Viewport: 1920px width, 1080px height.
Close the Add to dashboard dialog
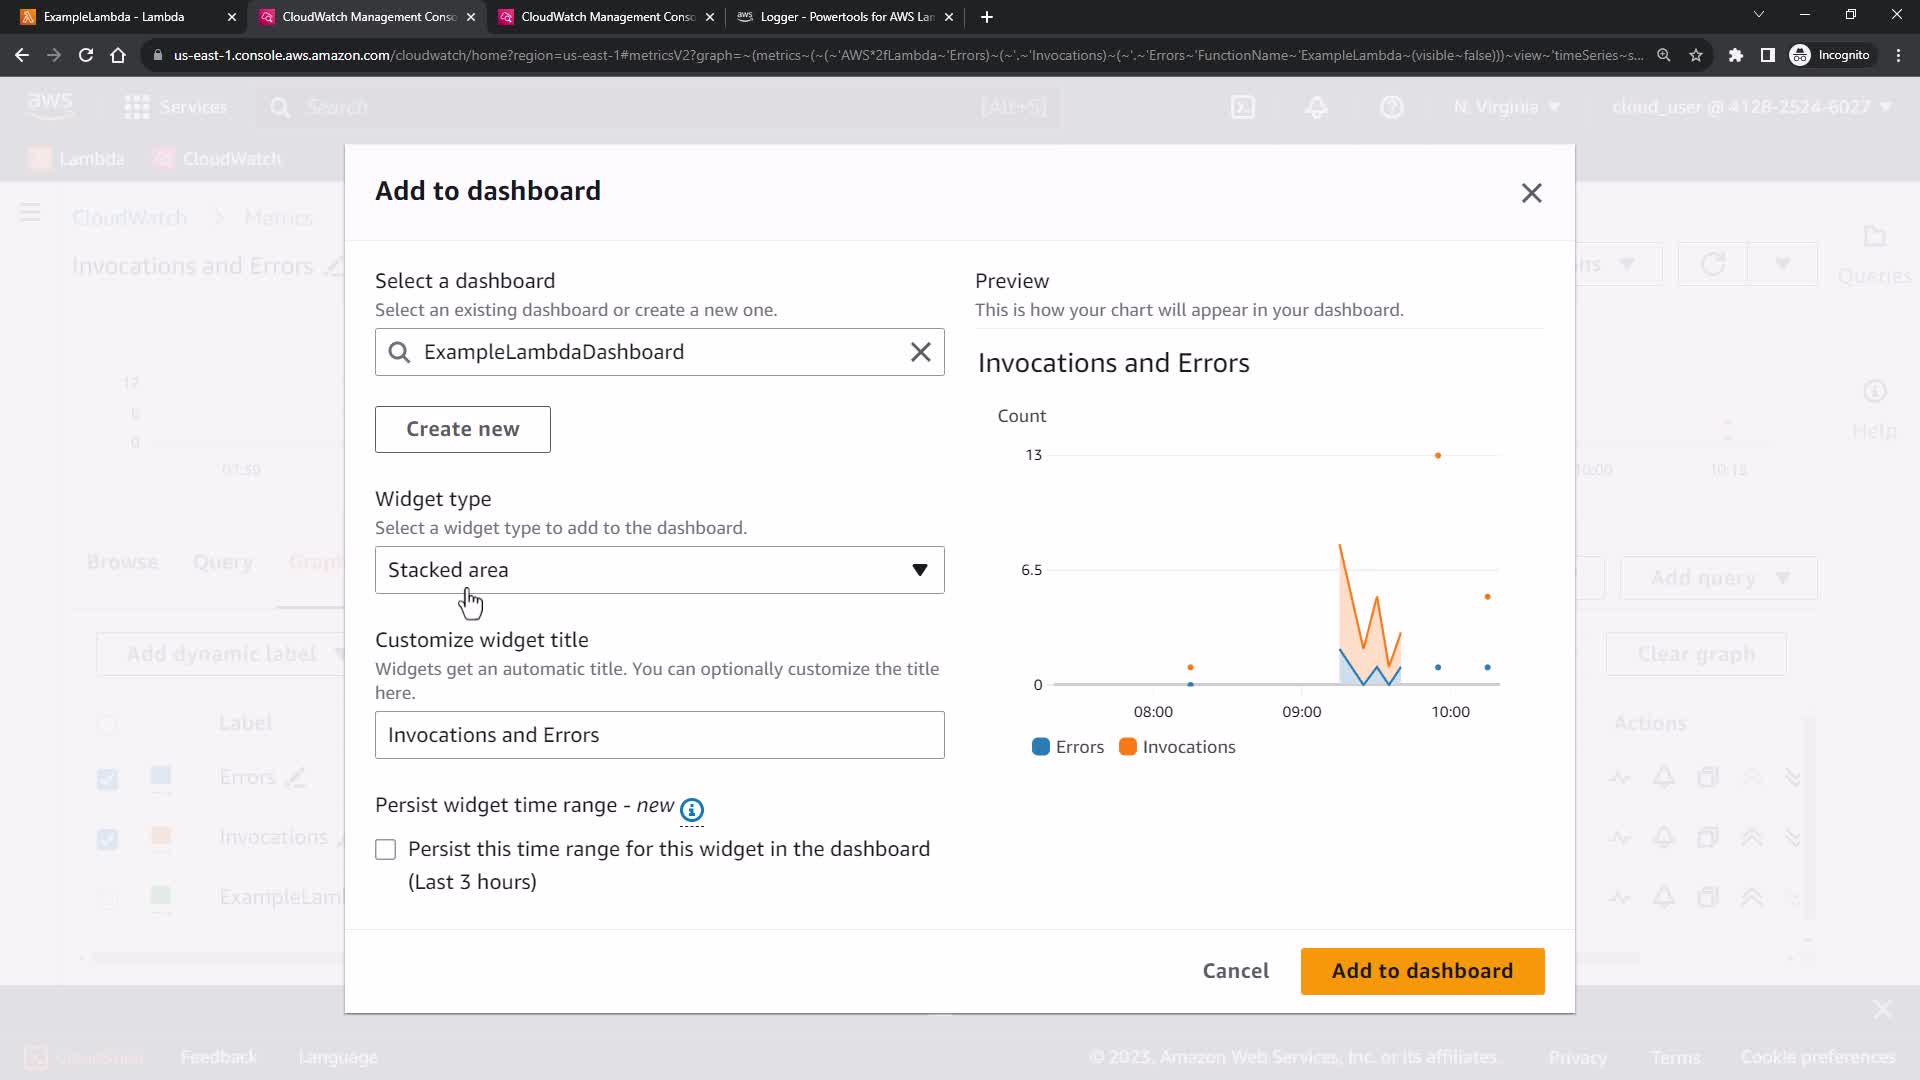(1531, 193)
